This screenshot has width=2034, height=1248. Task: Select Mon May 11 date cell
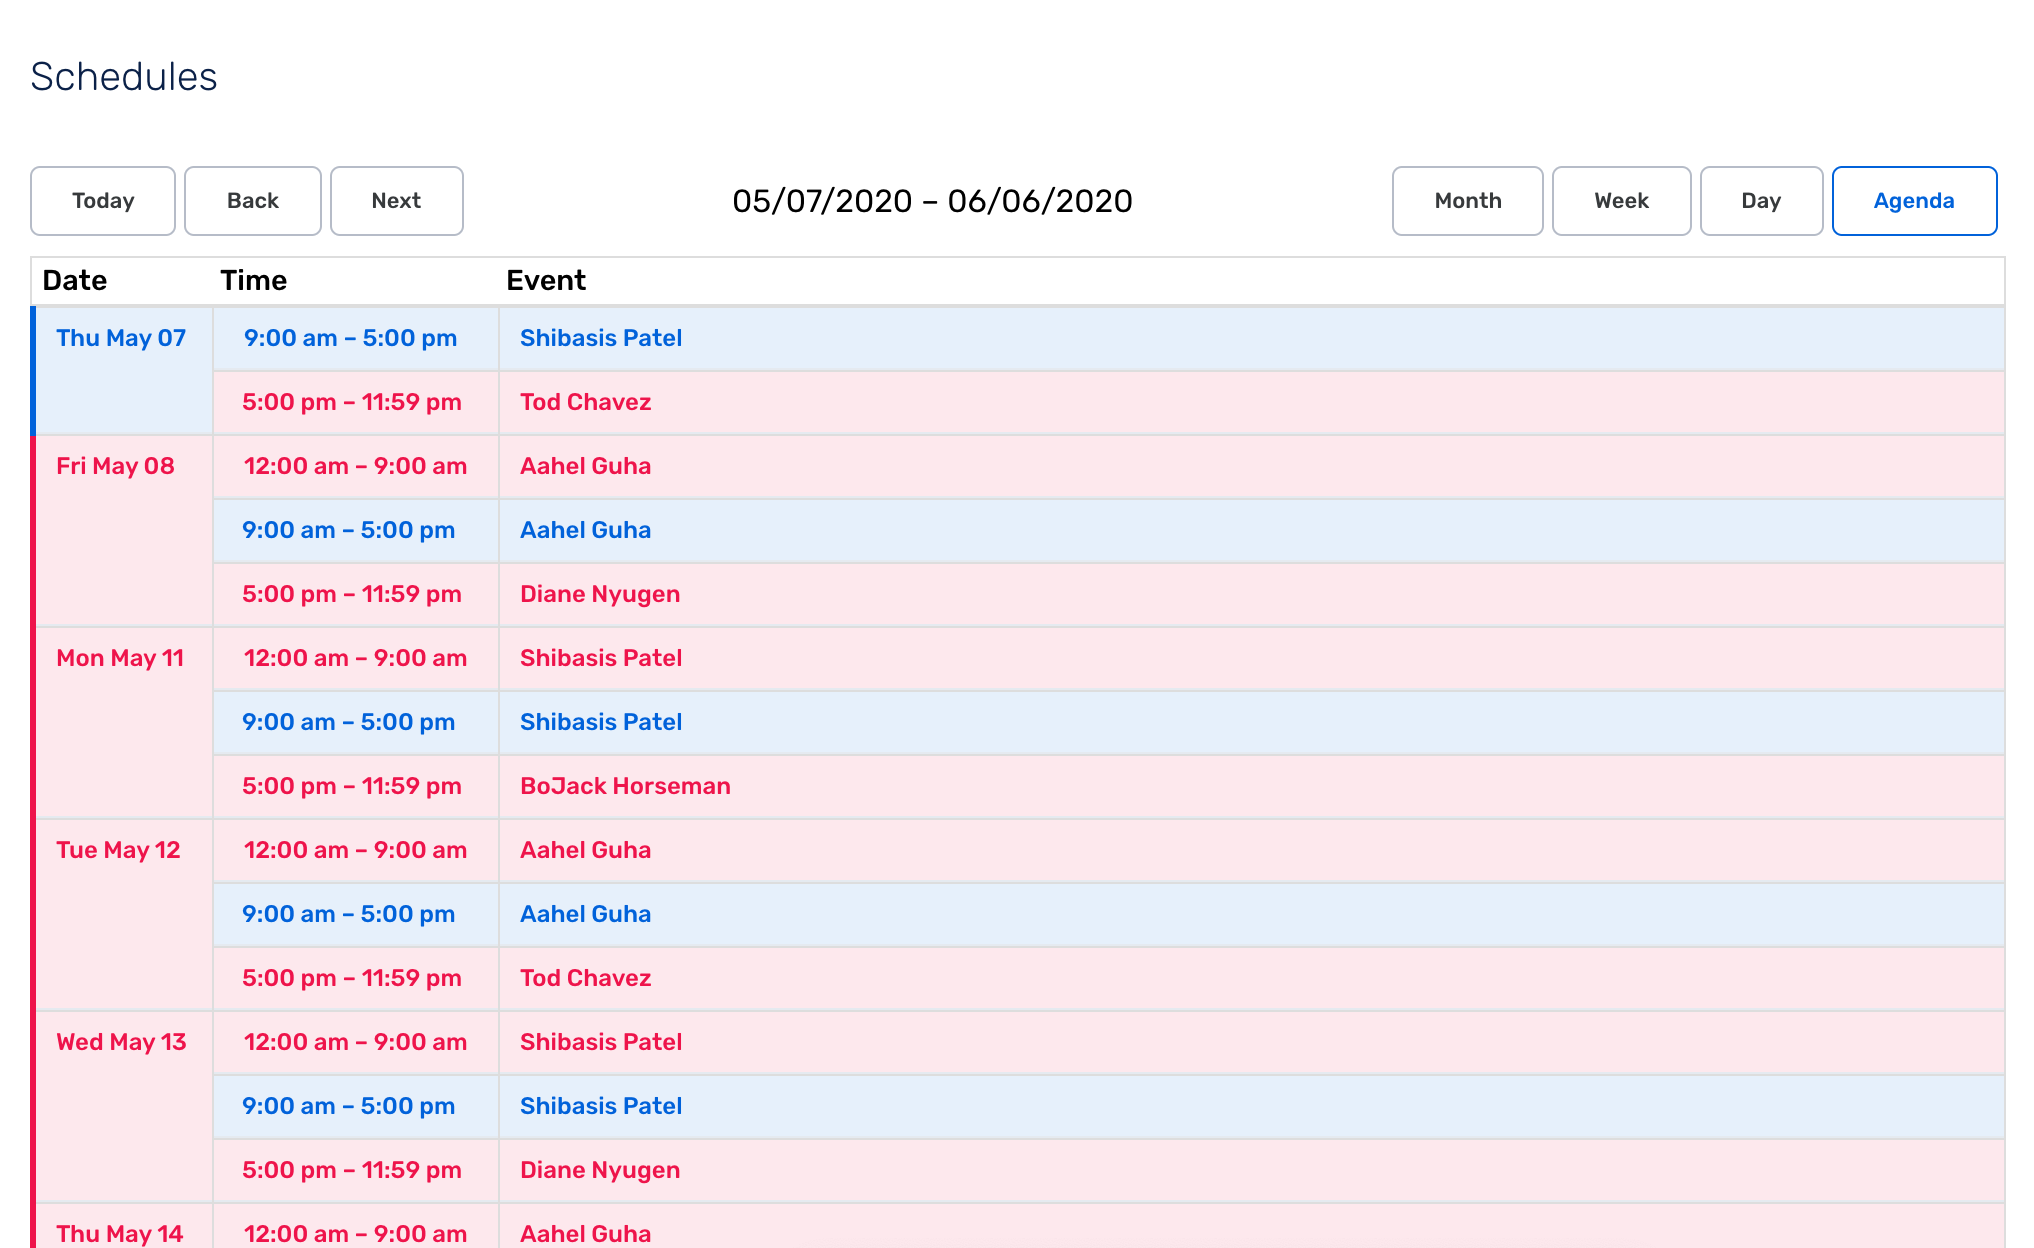point(124,722)
